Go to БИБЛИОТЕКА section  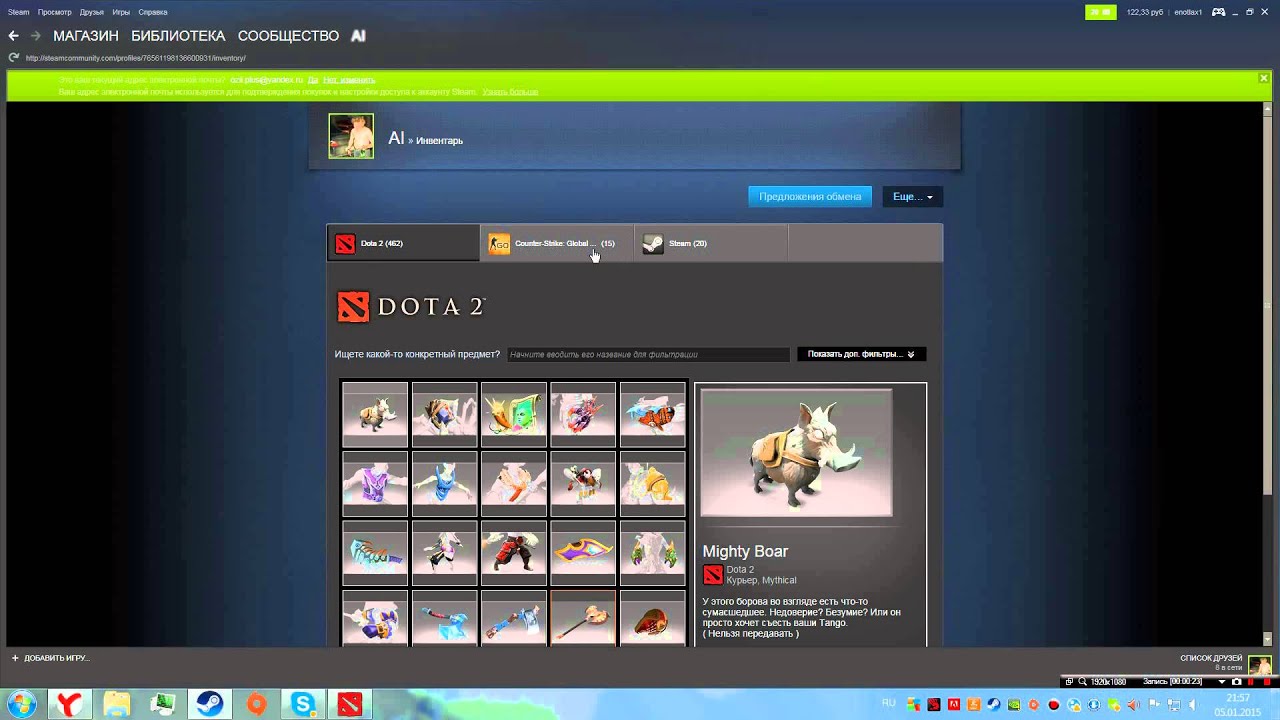[x=178, y=36]
